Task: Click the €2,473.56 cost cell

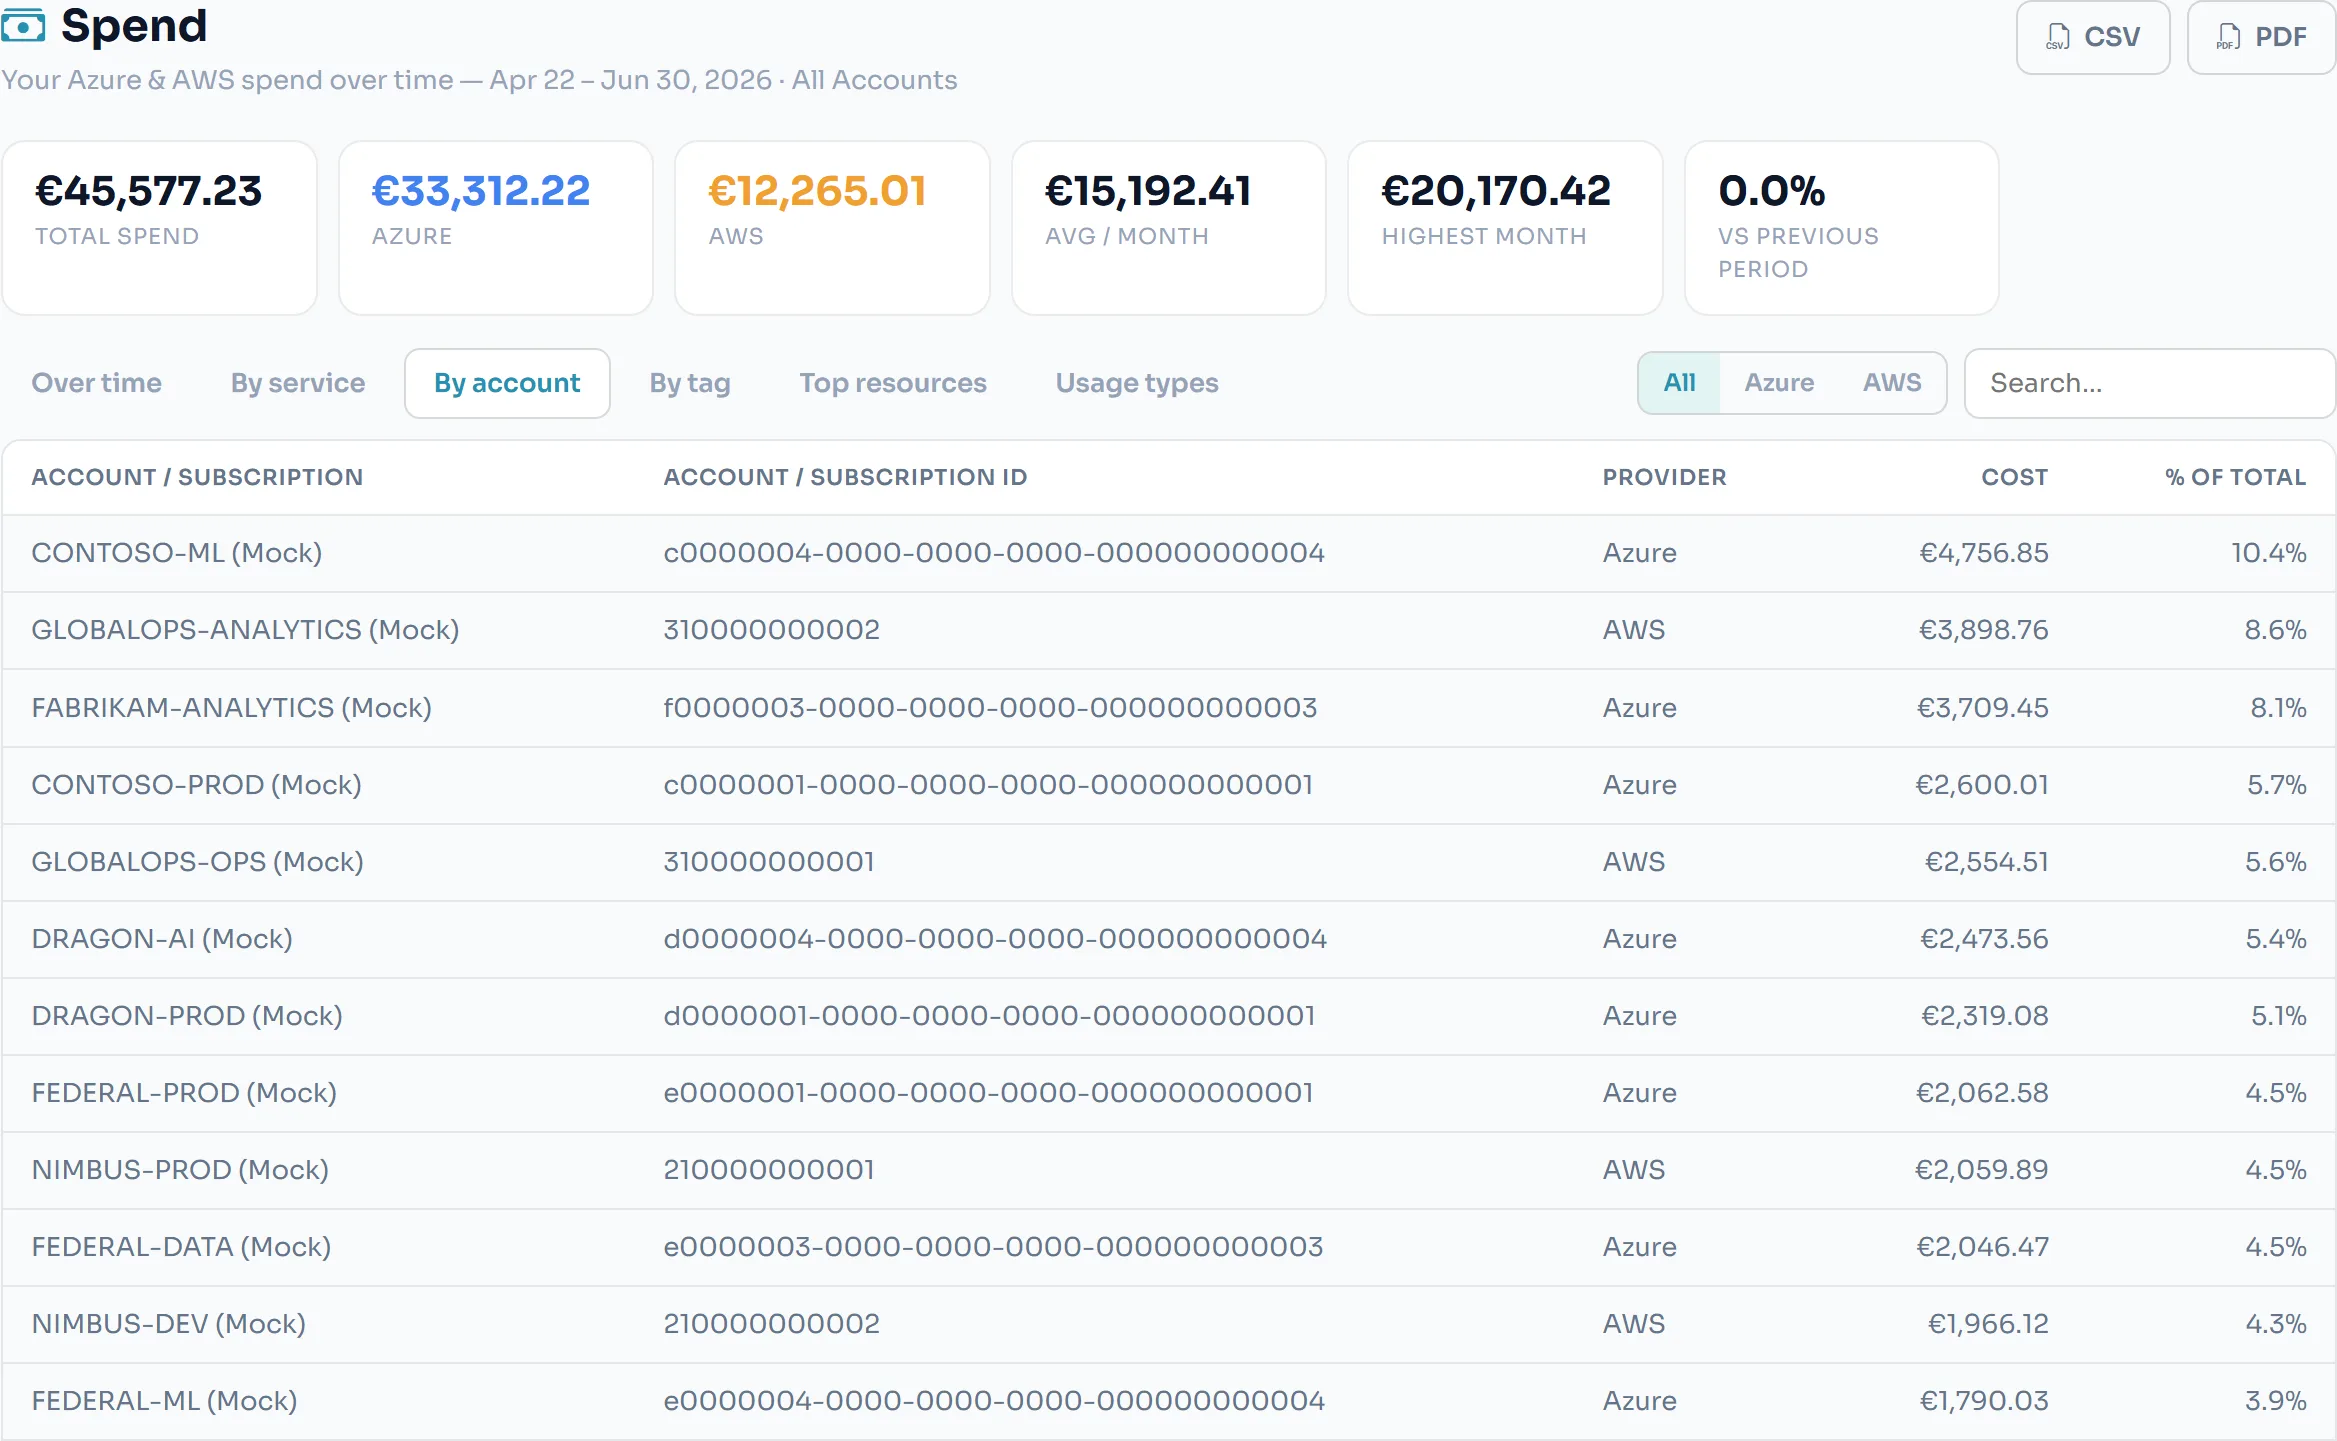Action: (x=1984, y=939)
